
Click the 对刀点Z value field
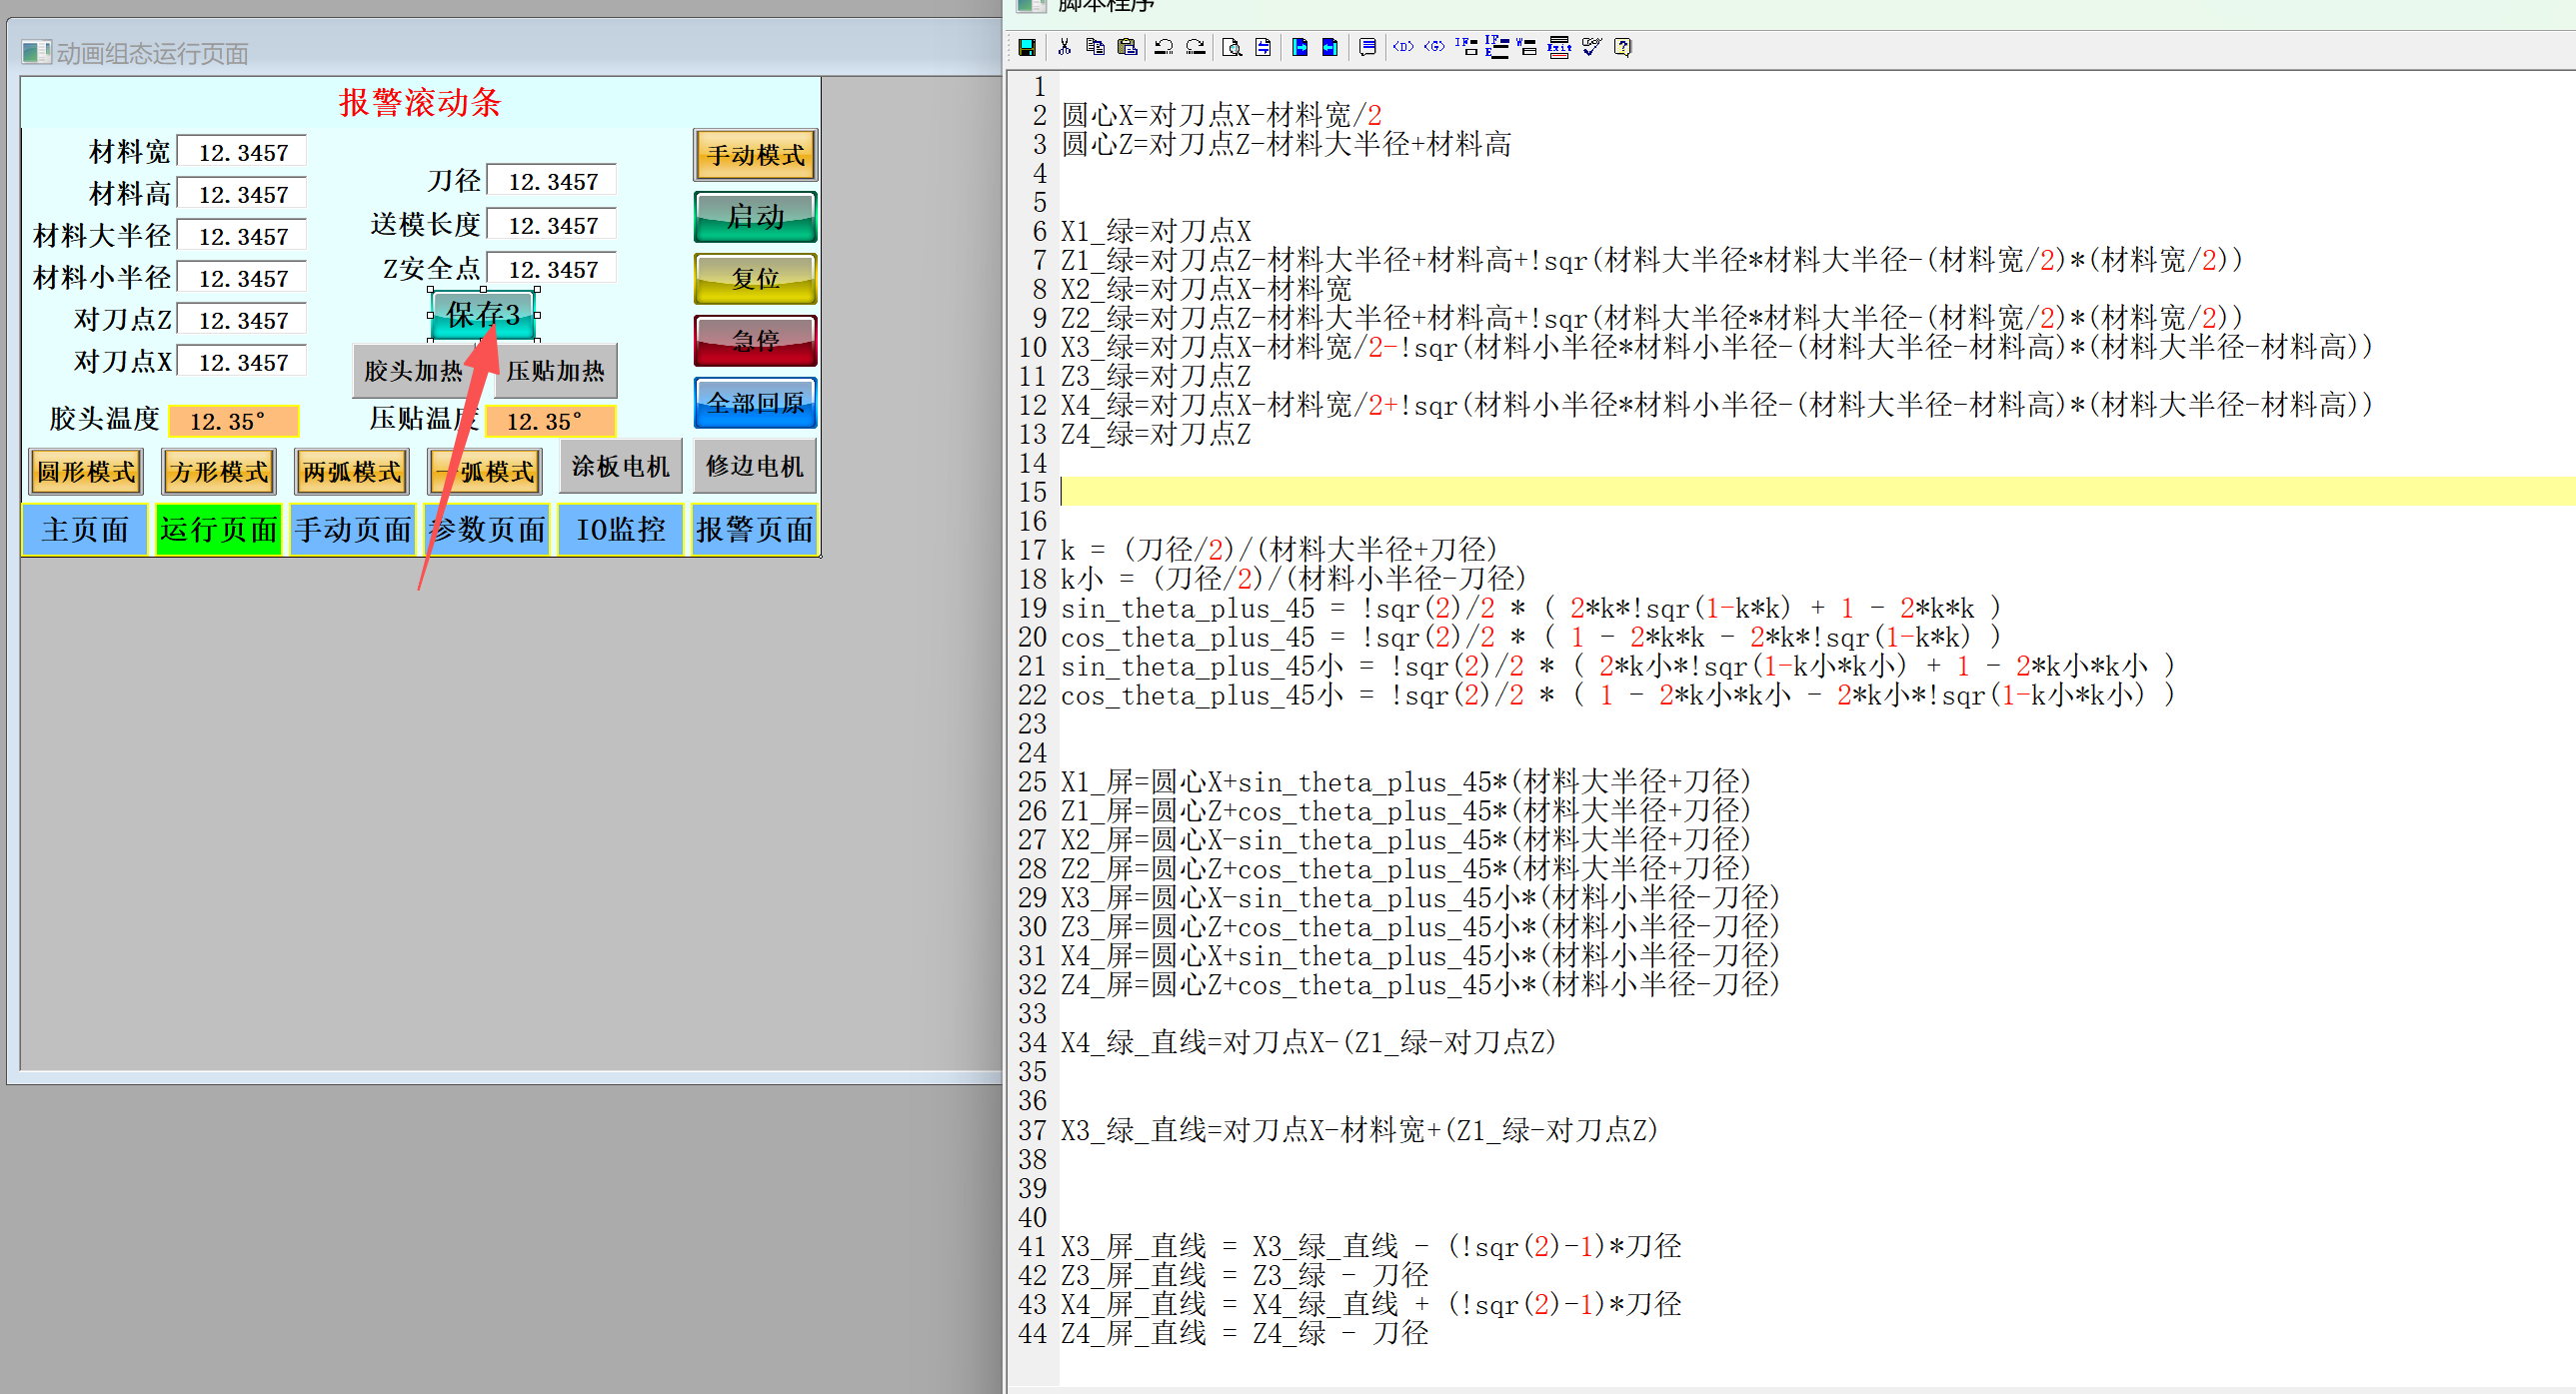(242, 320)
